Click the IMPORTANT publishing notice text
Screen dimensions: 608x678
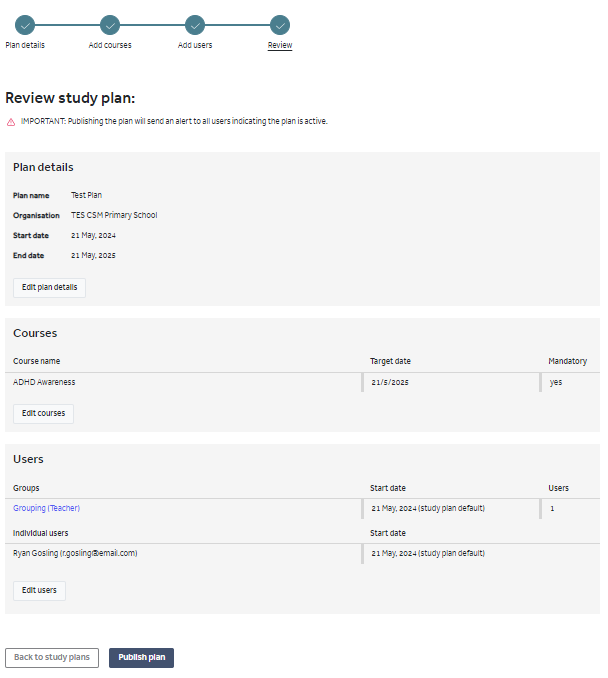click(174, 121)
